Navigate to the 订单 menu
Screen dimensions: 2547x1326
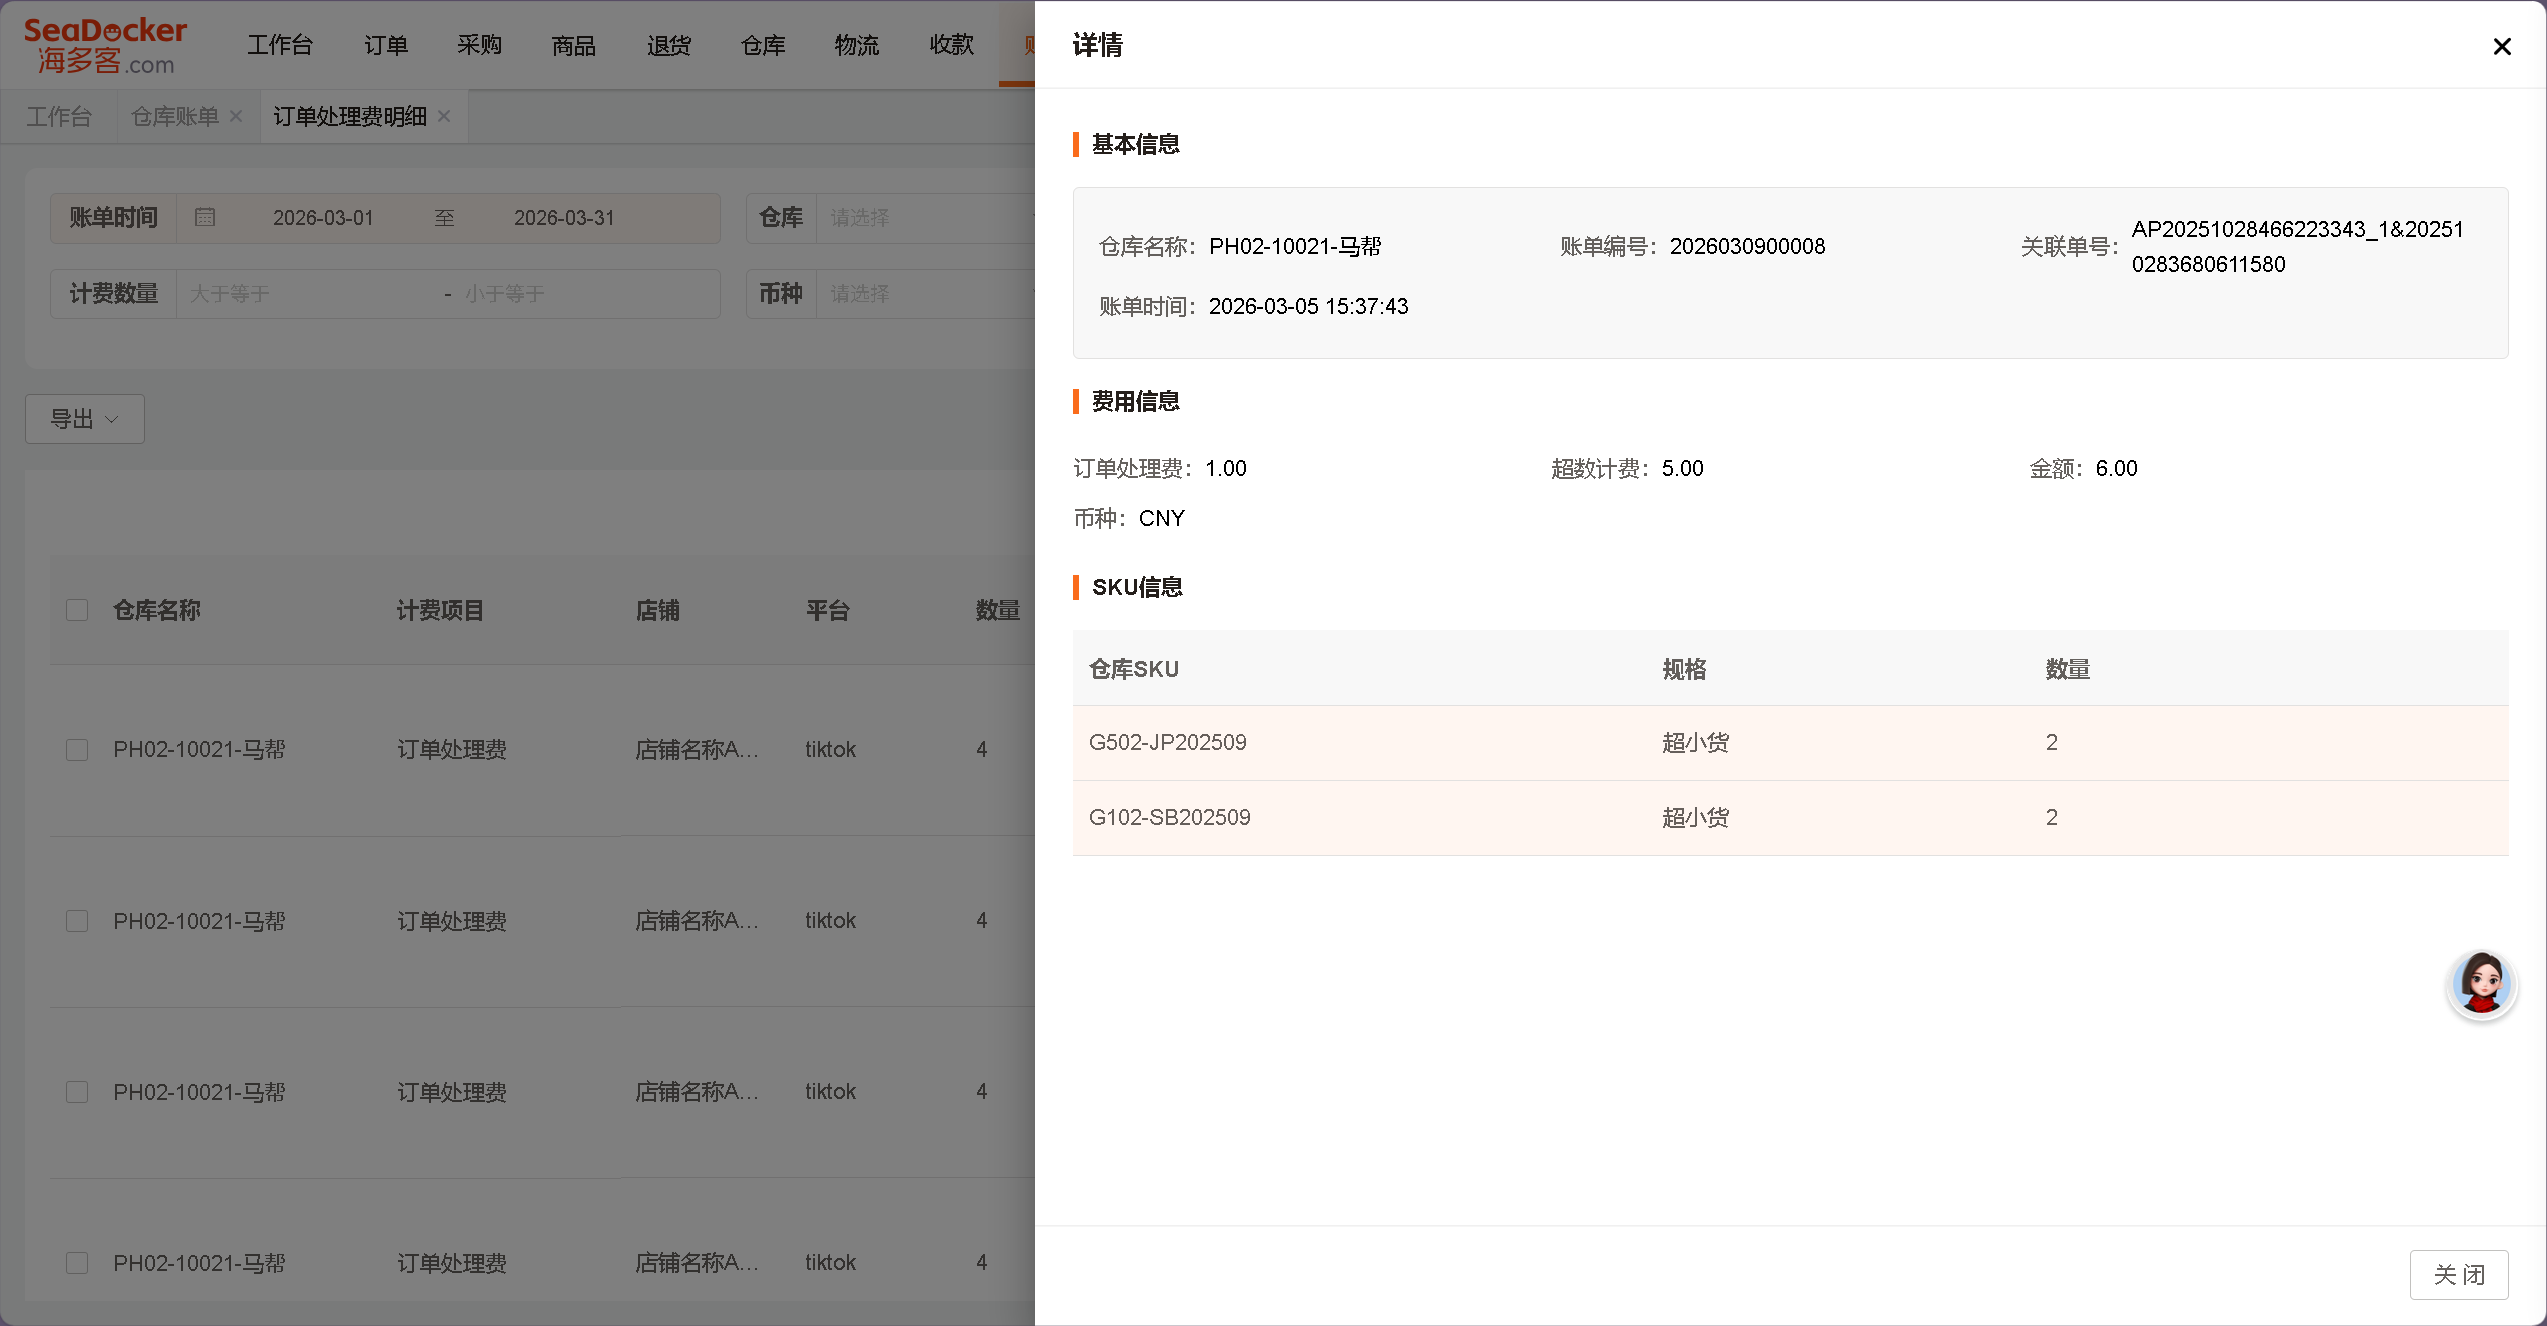pos(386,44)
